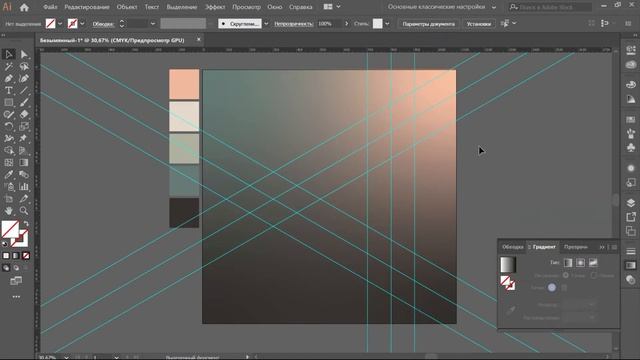Select the Rectangle tool
Viewport: 640px width, 360px height.
tap(9, 102)
